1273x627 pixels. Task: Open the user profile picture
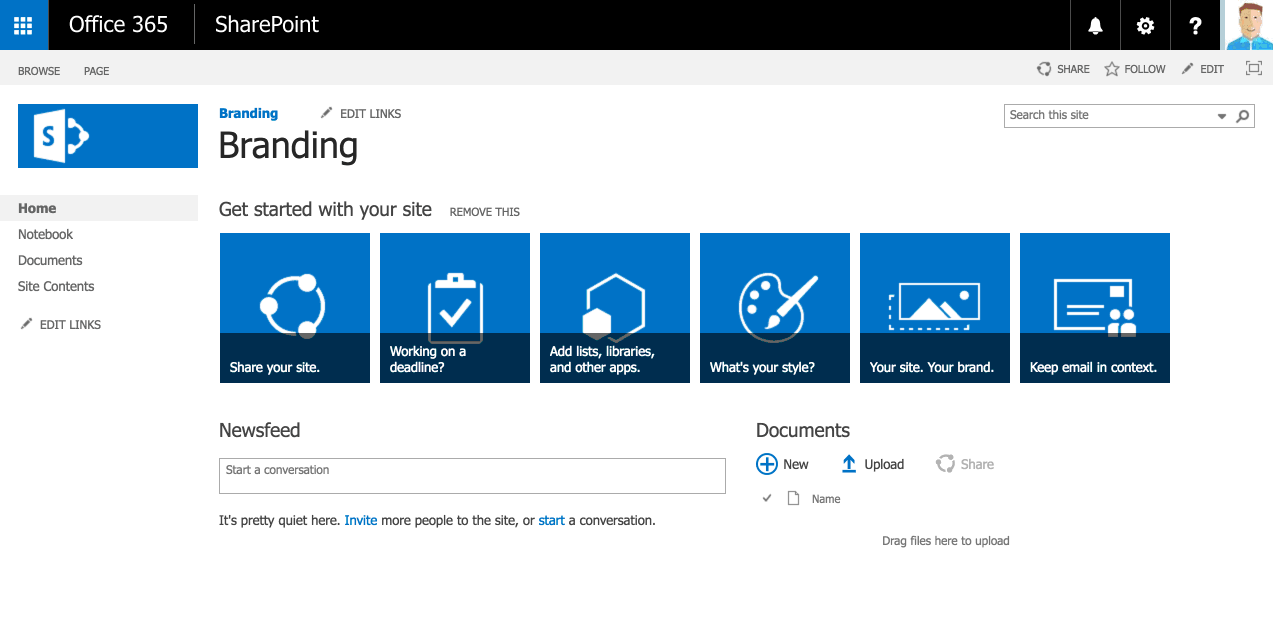point(1249,25)
